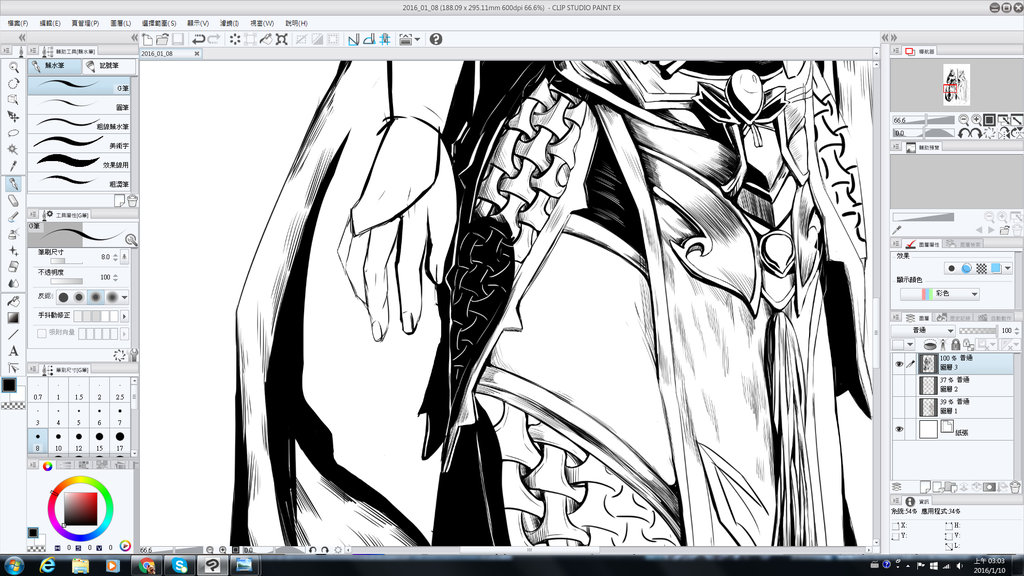
Task: Zoom in using the Navigator plus magnifier
Action: pos(976,120)
